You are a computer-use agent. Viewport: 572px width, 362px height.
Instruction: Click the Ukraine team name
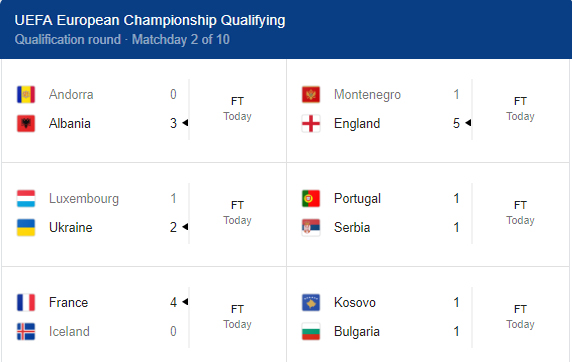[70, 228]
